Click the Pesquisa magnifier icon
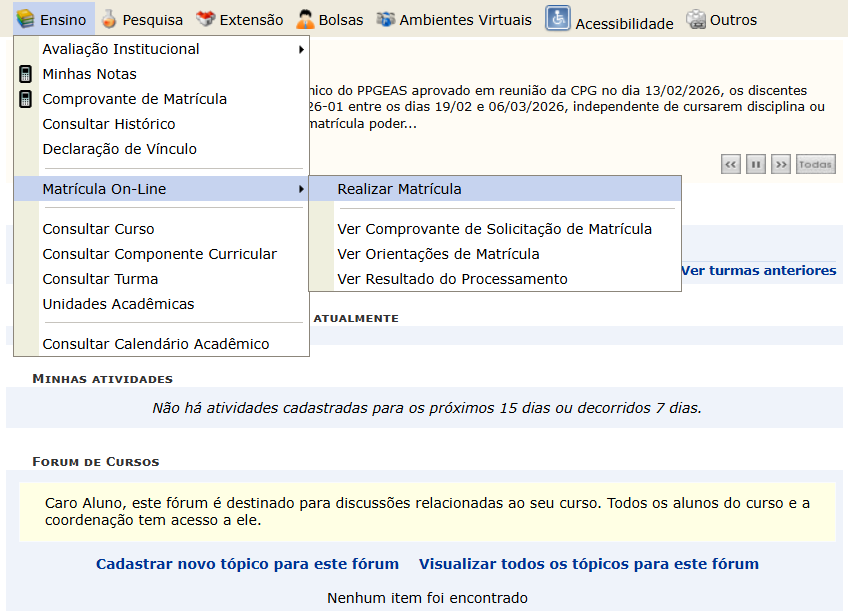 click(108, 17)
